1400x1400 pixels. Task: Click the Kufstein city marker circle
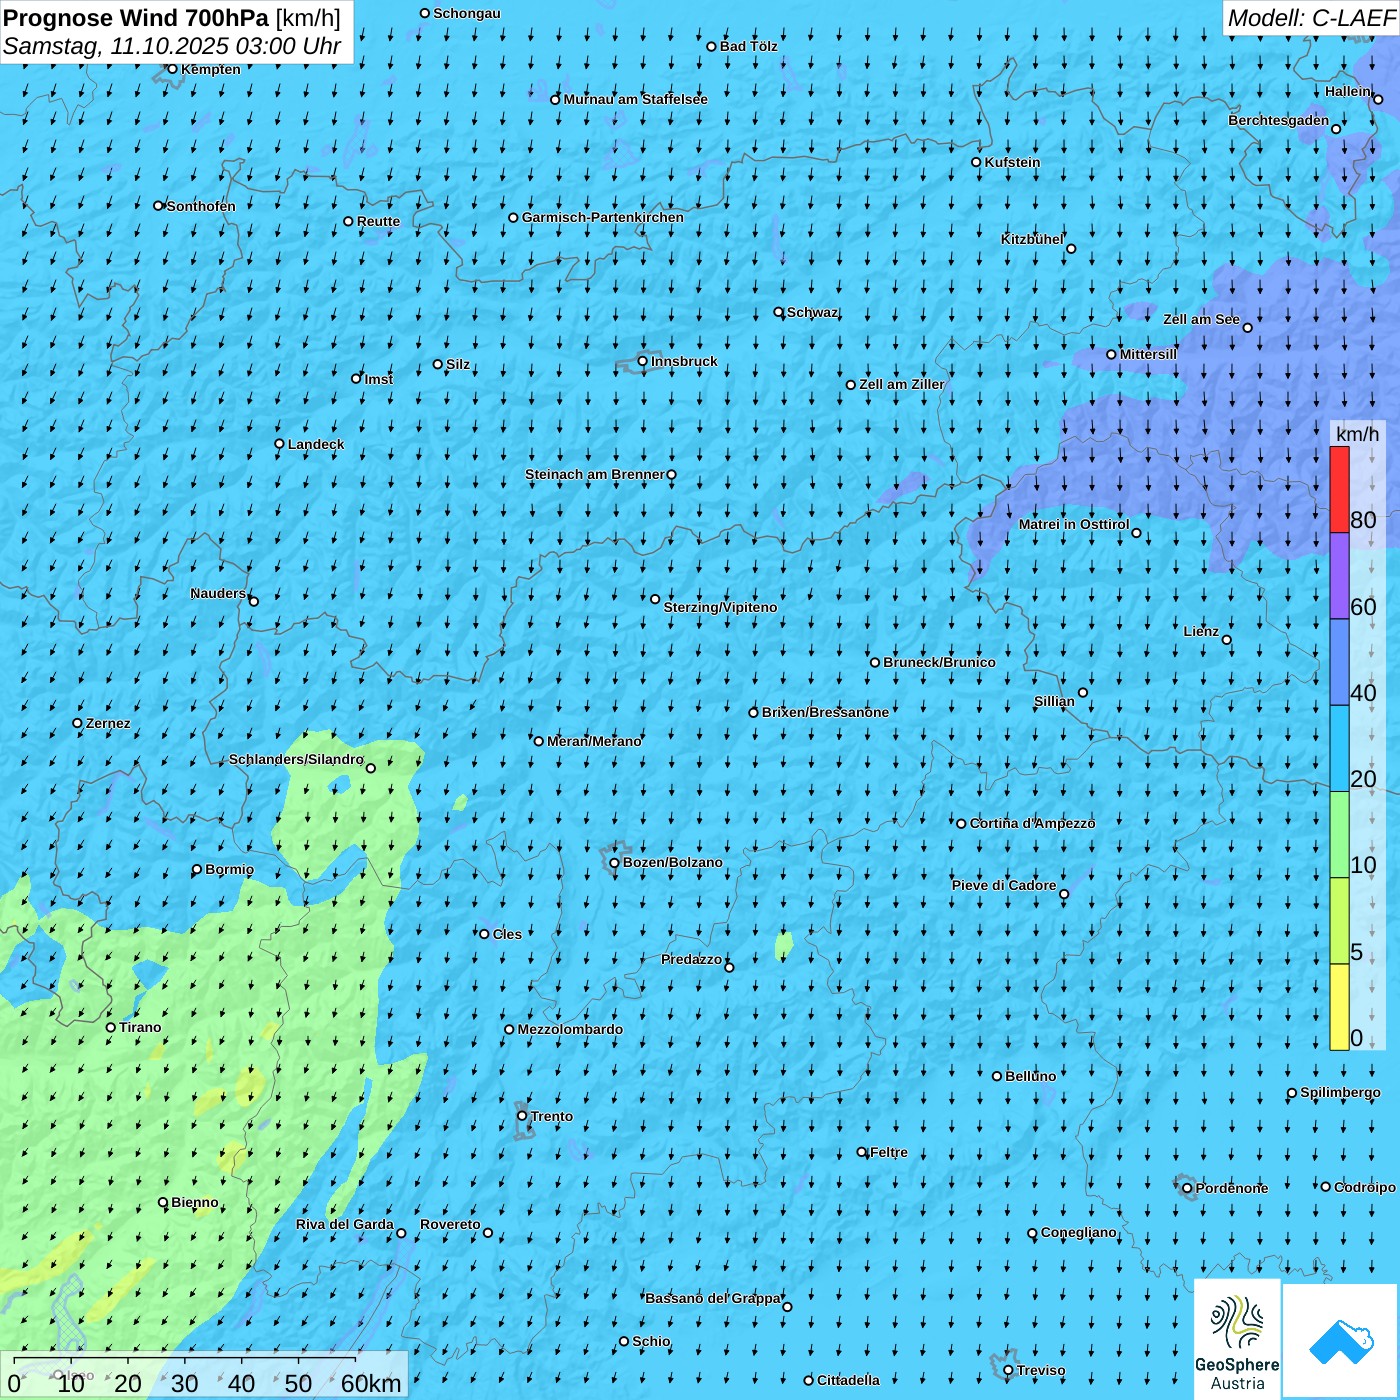[976, 162]
